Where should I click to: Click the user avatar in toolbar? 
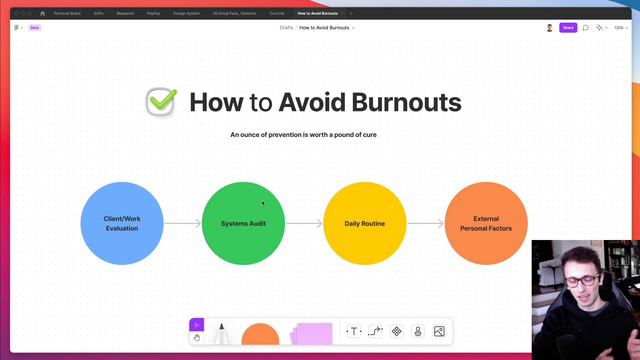click(549, 28)
